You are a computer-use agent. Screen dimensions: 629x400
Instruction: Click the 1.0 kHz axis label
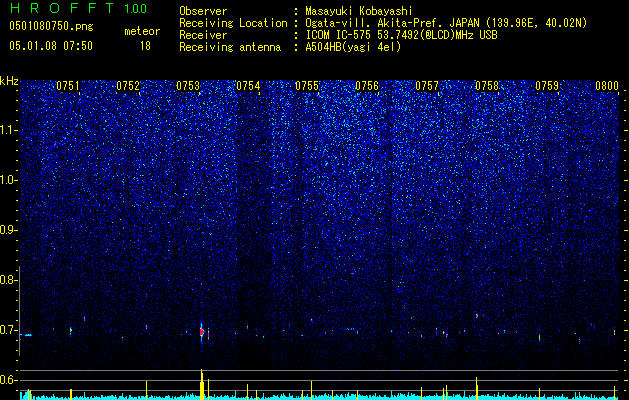point(9,180)
